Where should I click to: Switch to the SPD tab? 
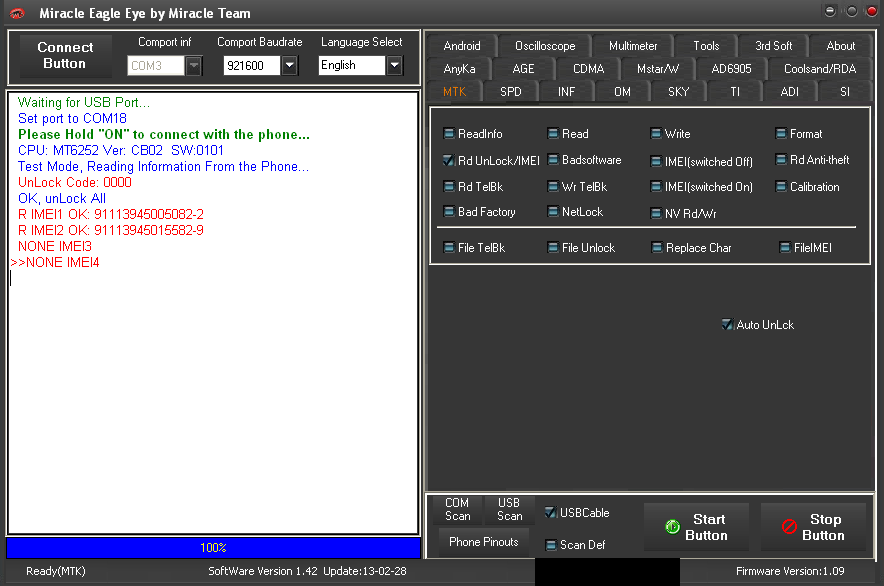[510, 91]
